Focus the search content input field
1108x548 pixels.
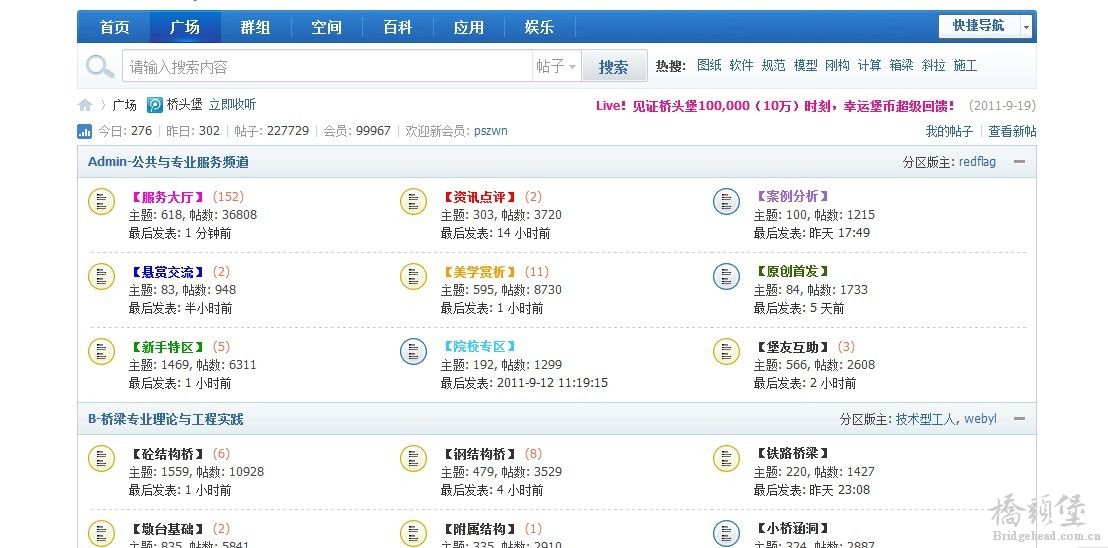coord(327,66)
